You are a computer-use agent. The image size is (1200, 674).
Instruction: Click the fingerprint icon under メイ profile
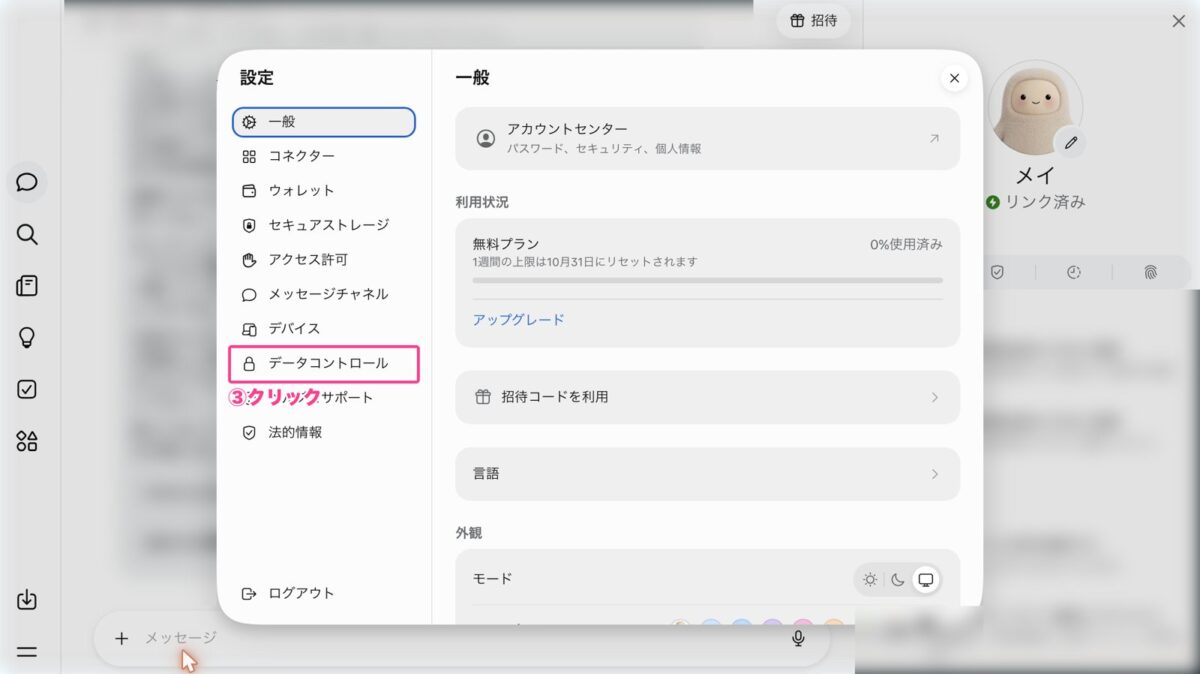(x=1151, y=272)
